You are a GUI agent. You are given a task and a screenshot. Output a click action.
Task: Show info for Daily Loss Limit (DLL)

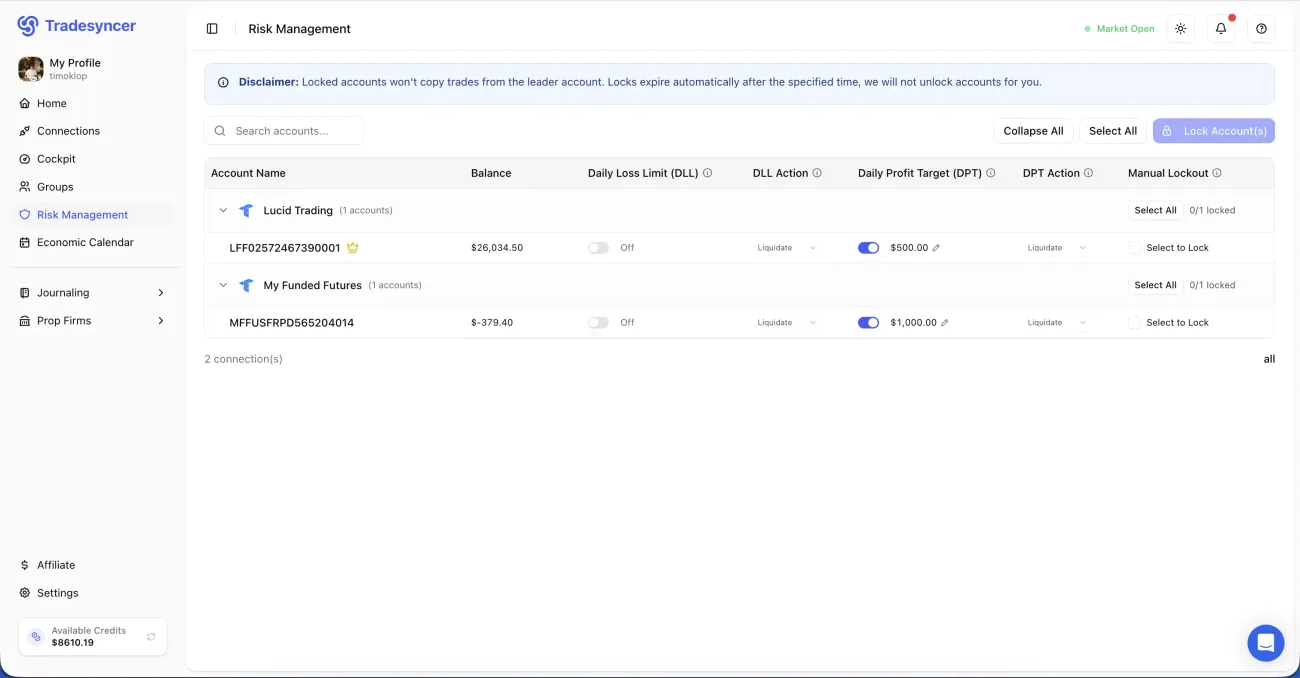pyautogui.click(x=707, y=173)
